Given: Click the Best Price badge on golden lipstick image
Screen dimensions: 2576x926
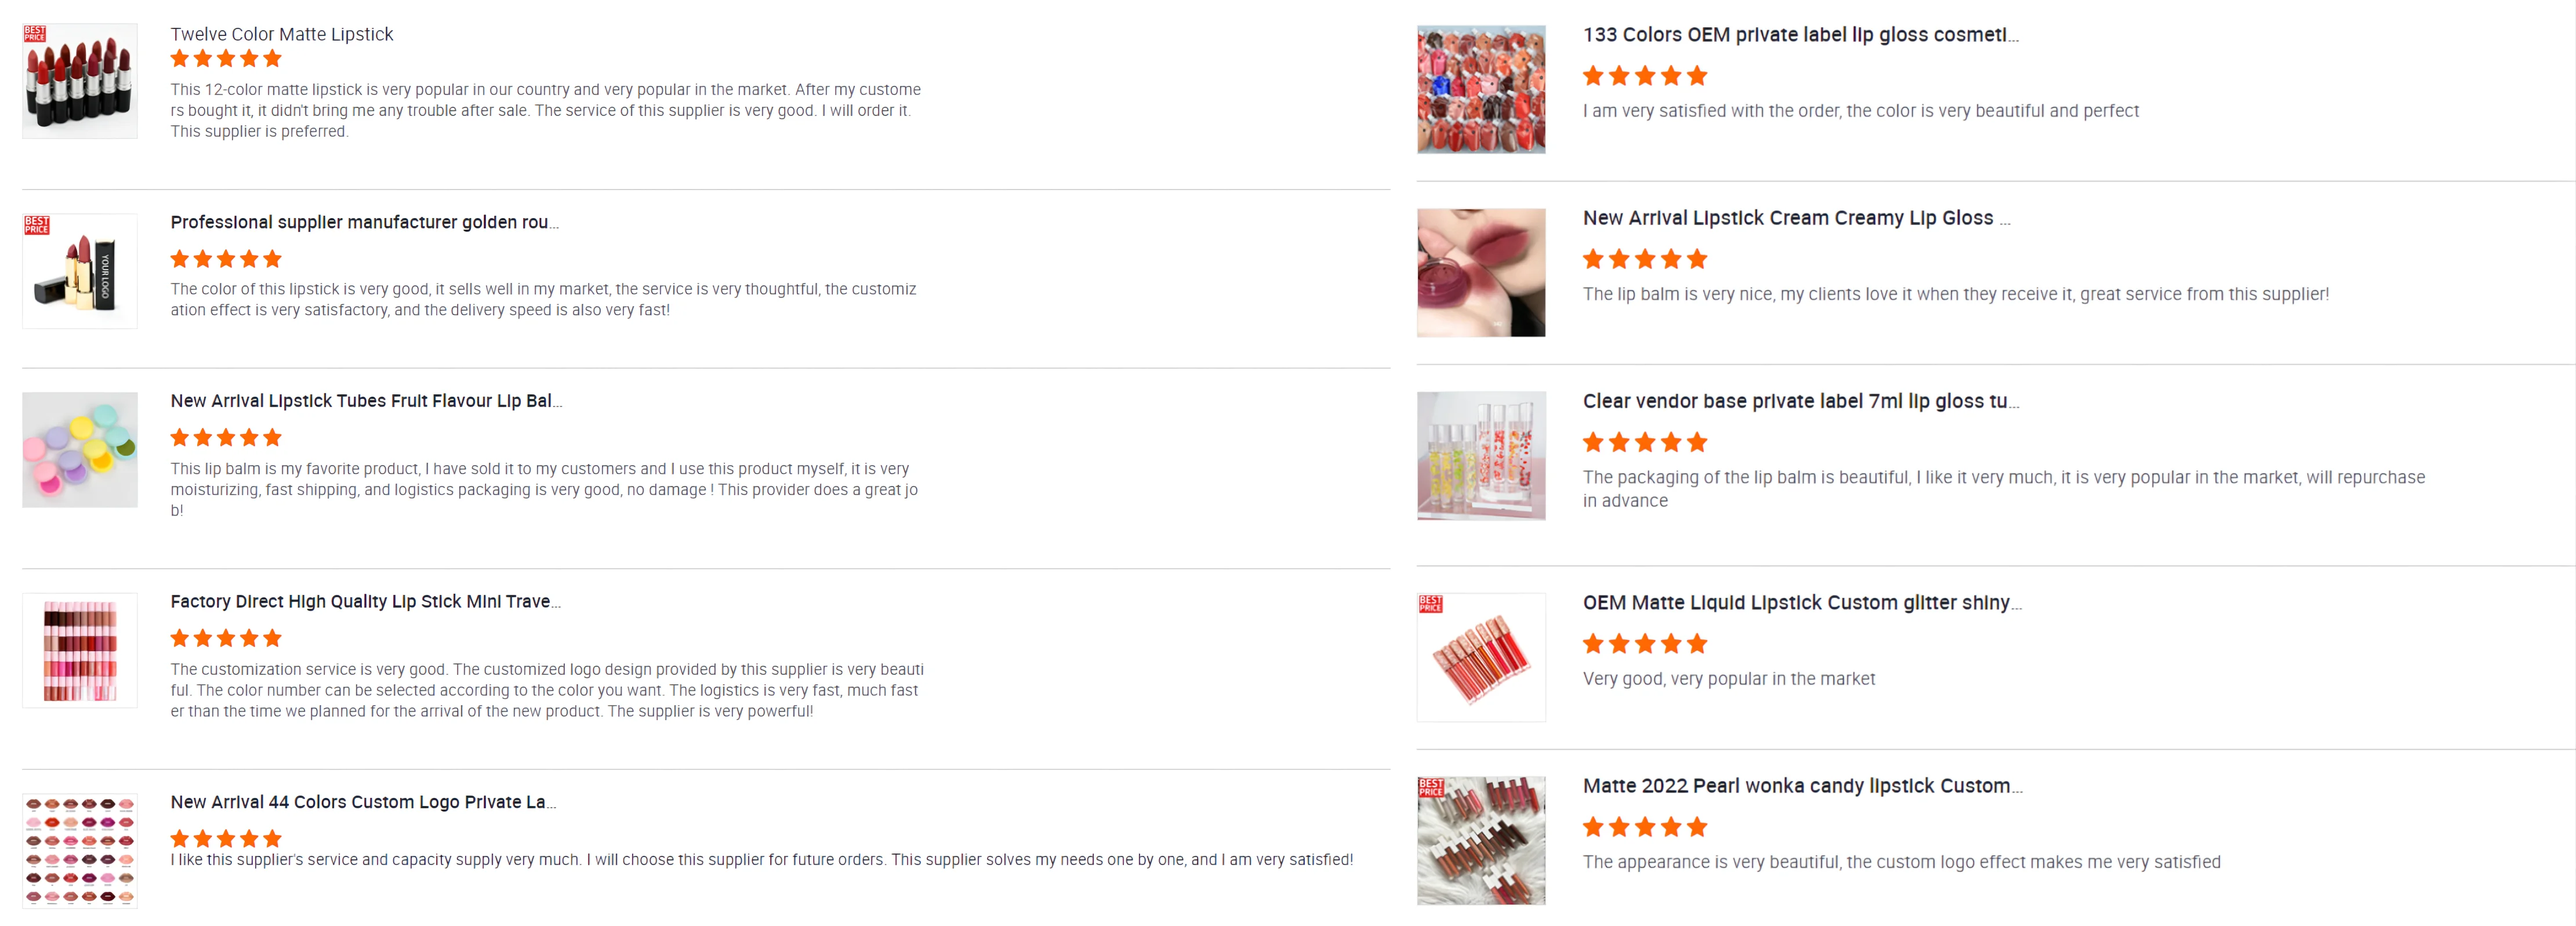Looking at the screenshot, I should [37, 225].
